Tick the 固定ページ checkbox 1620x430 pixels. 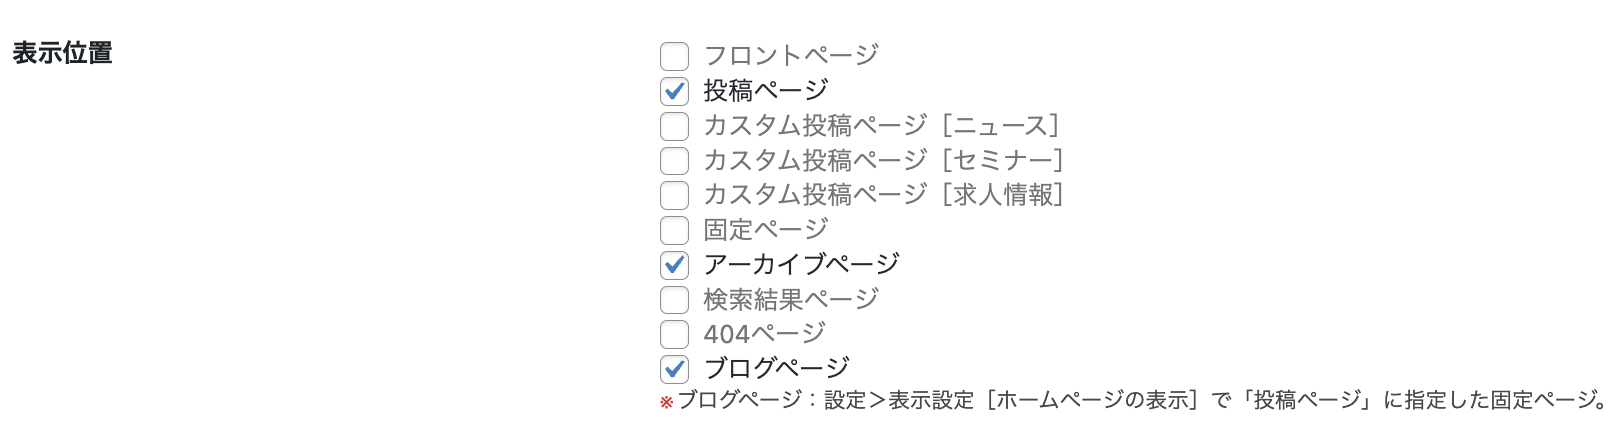point(675,230)
